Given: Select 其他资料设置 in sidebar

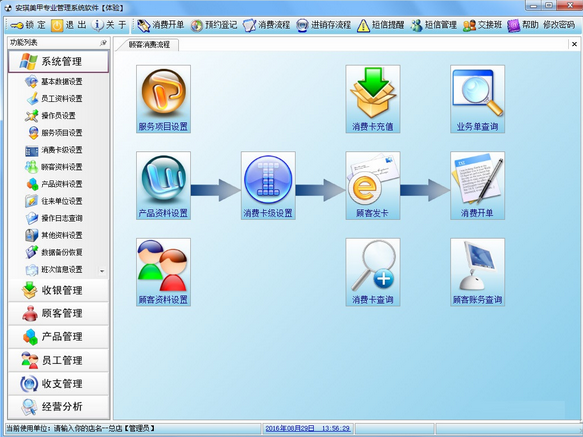Looking at the screenshot, I should (54, 235).
